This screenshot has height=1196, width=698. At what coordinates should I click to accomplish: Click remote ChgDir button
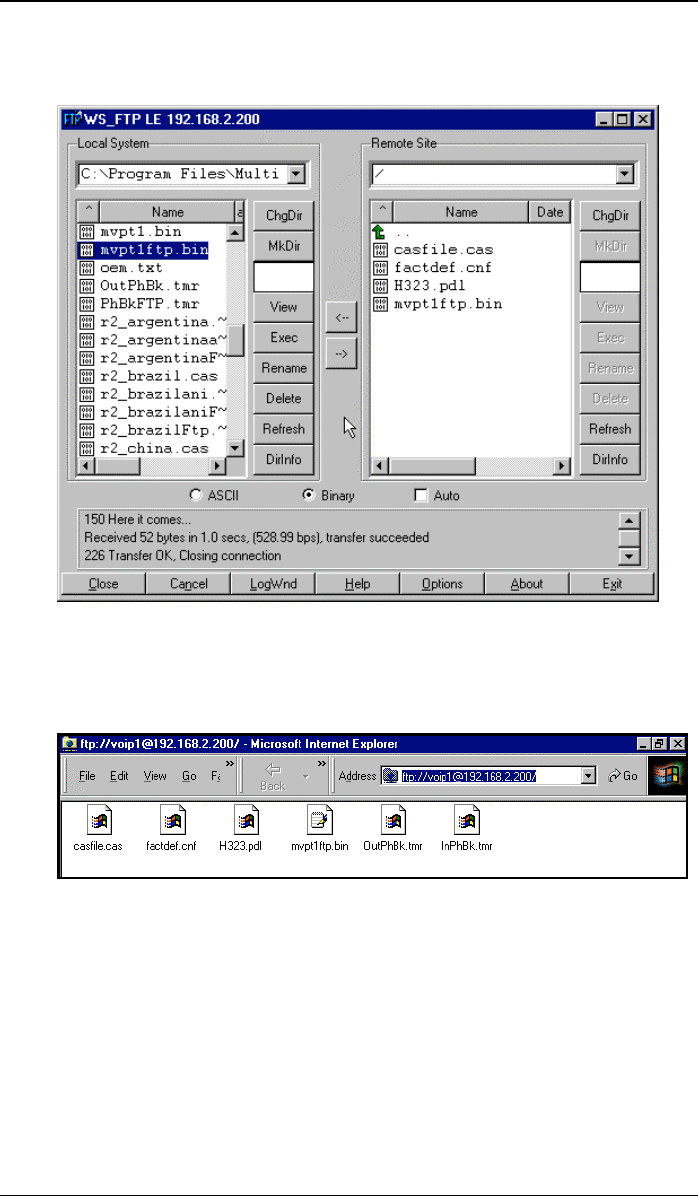610,216
